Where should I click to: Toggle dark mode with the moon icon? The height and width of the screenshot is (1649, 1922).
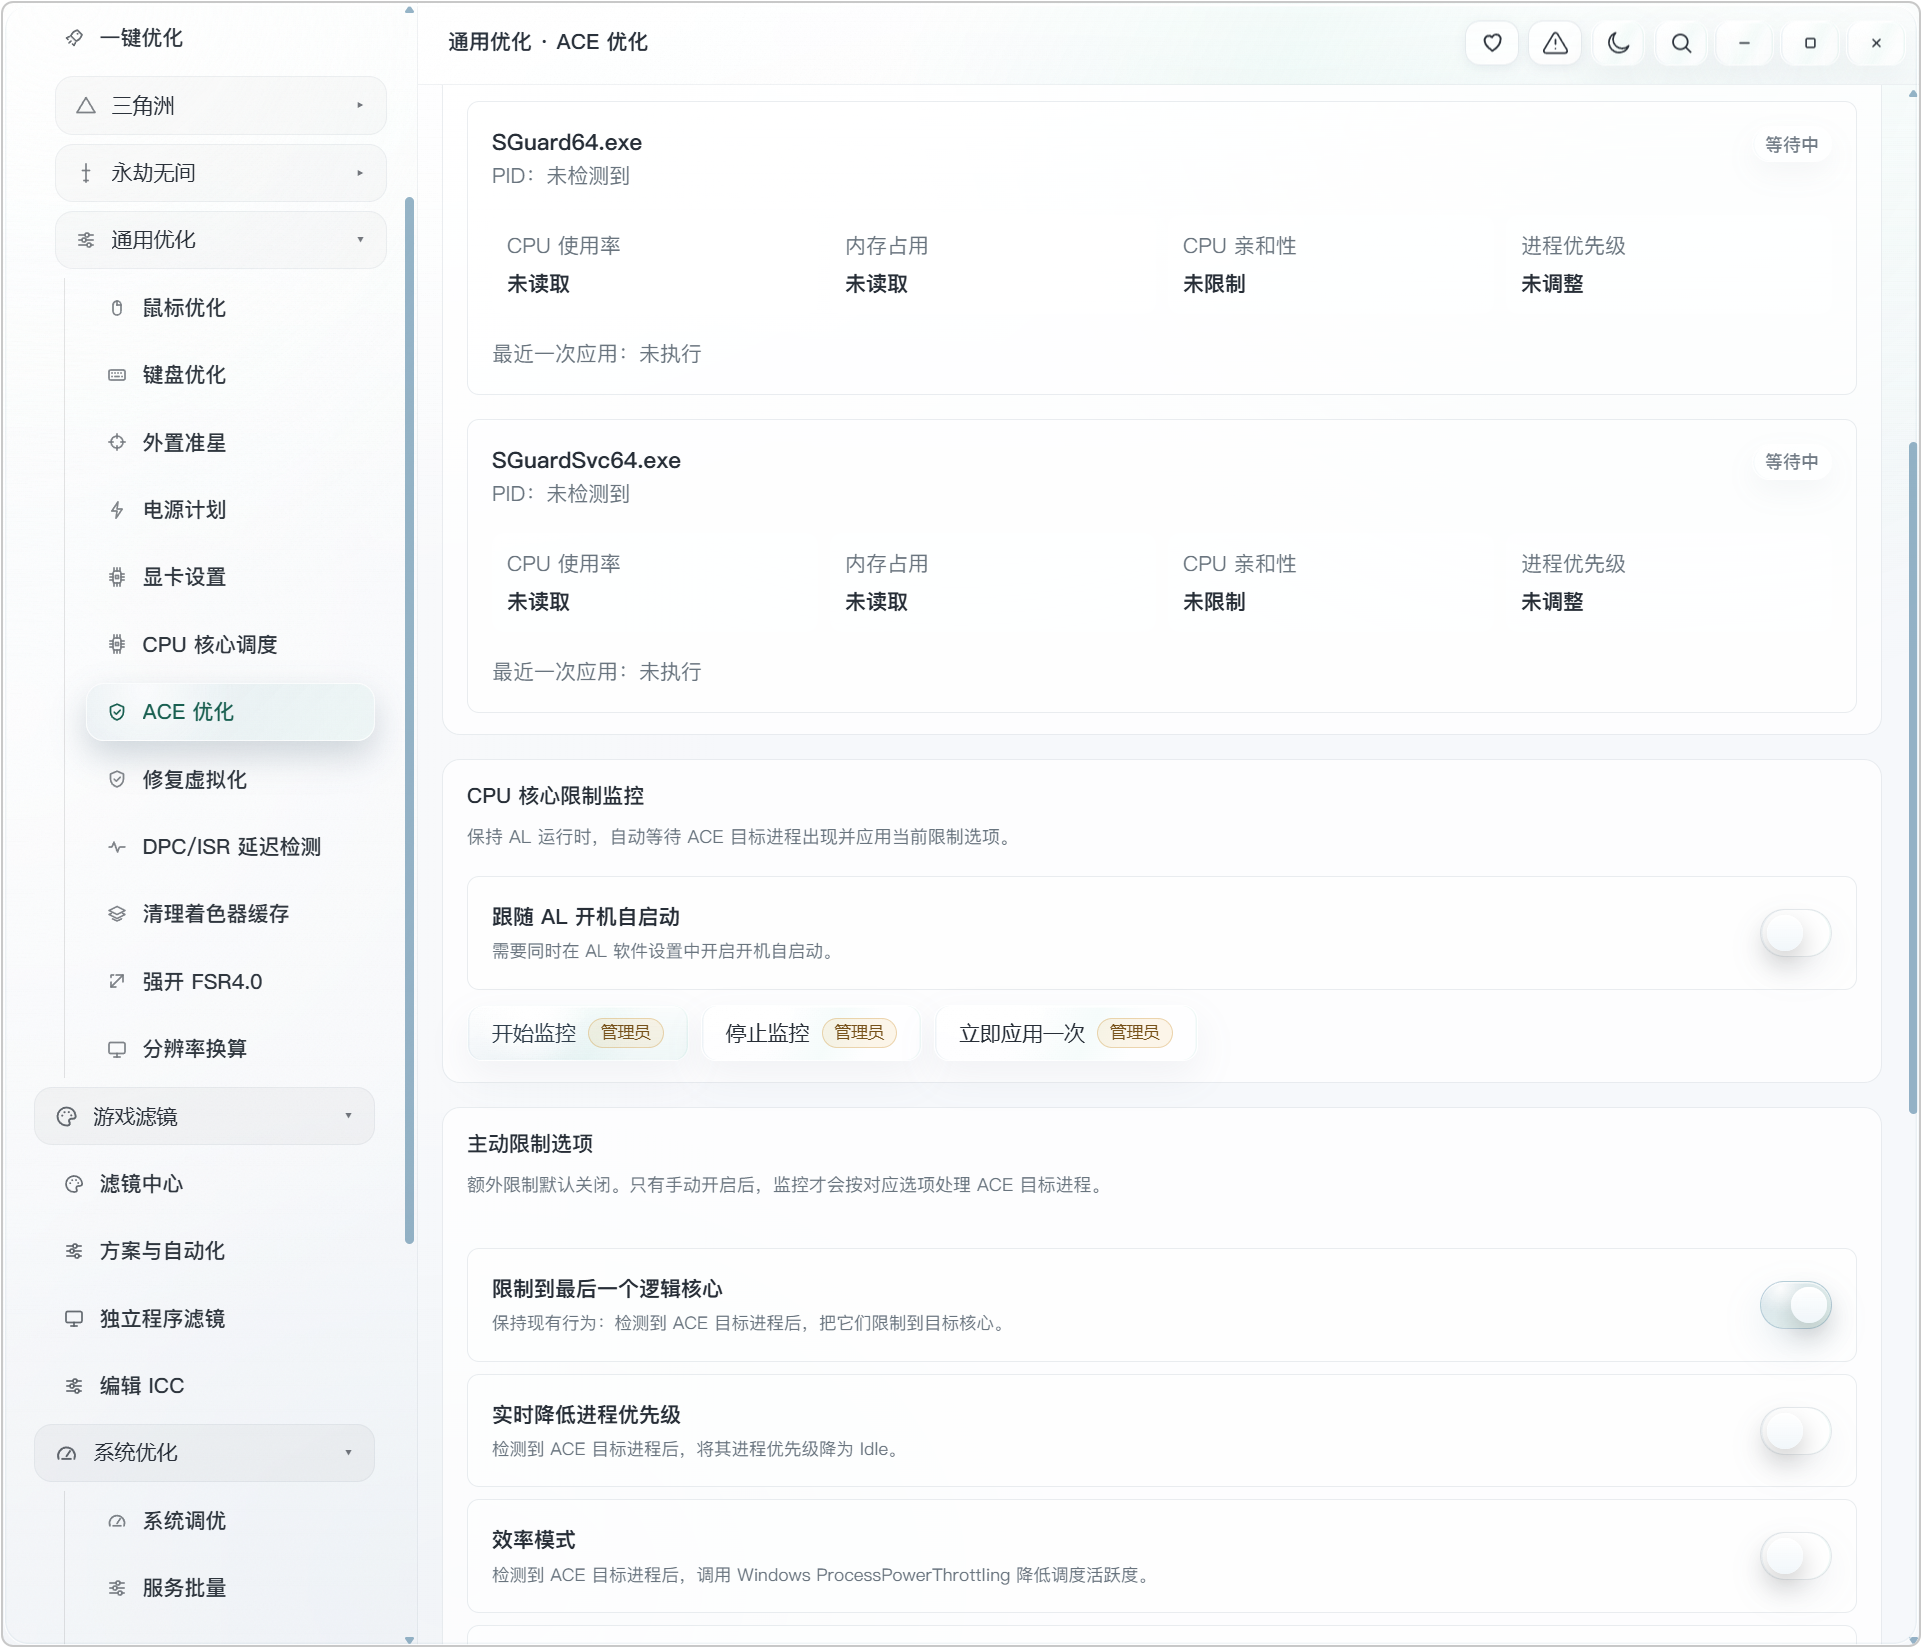(1618, 43)
